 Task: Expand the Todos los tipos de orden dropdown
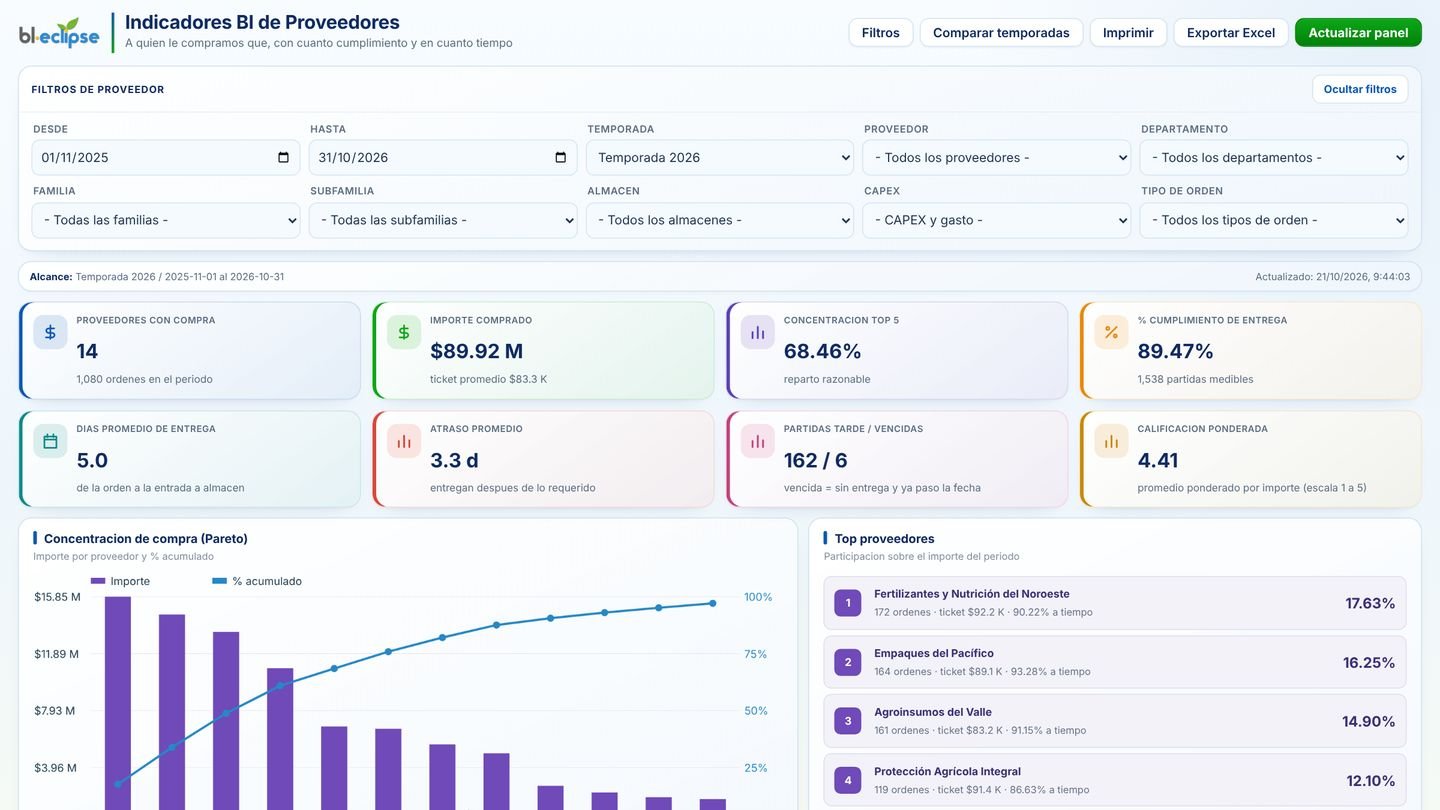[x=1274, y=220]
